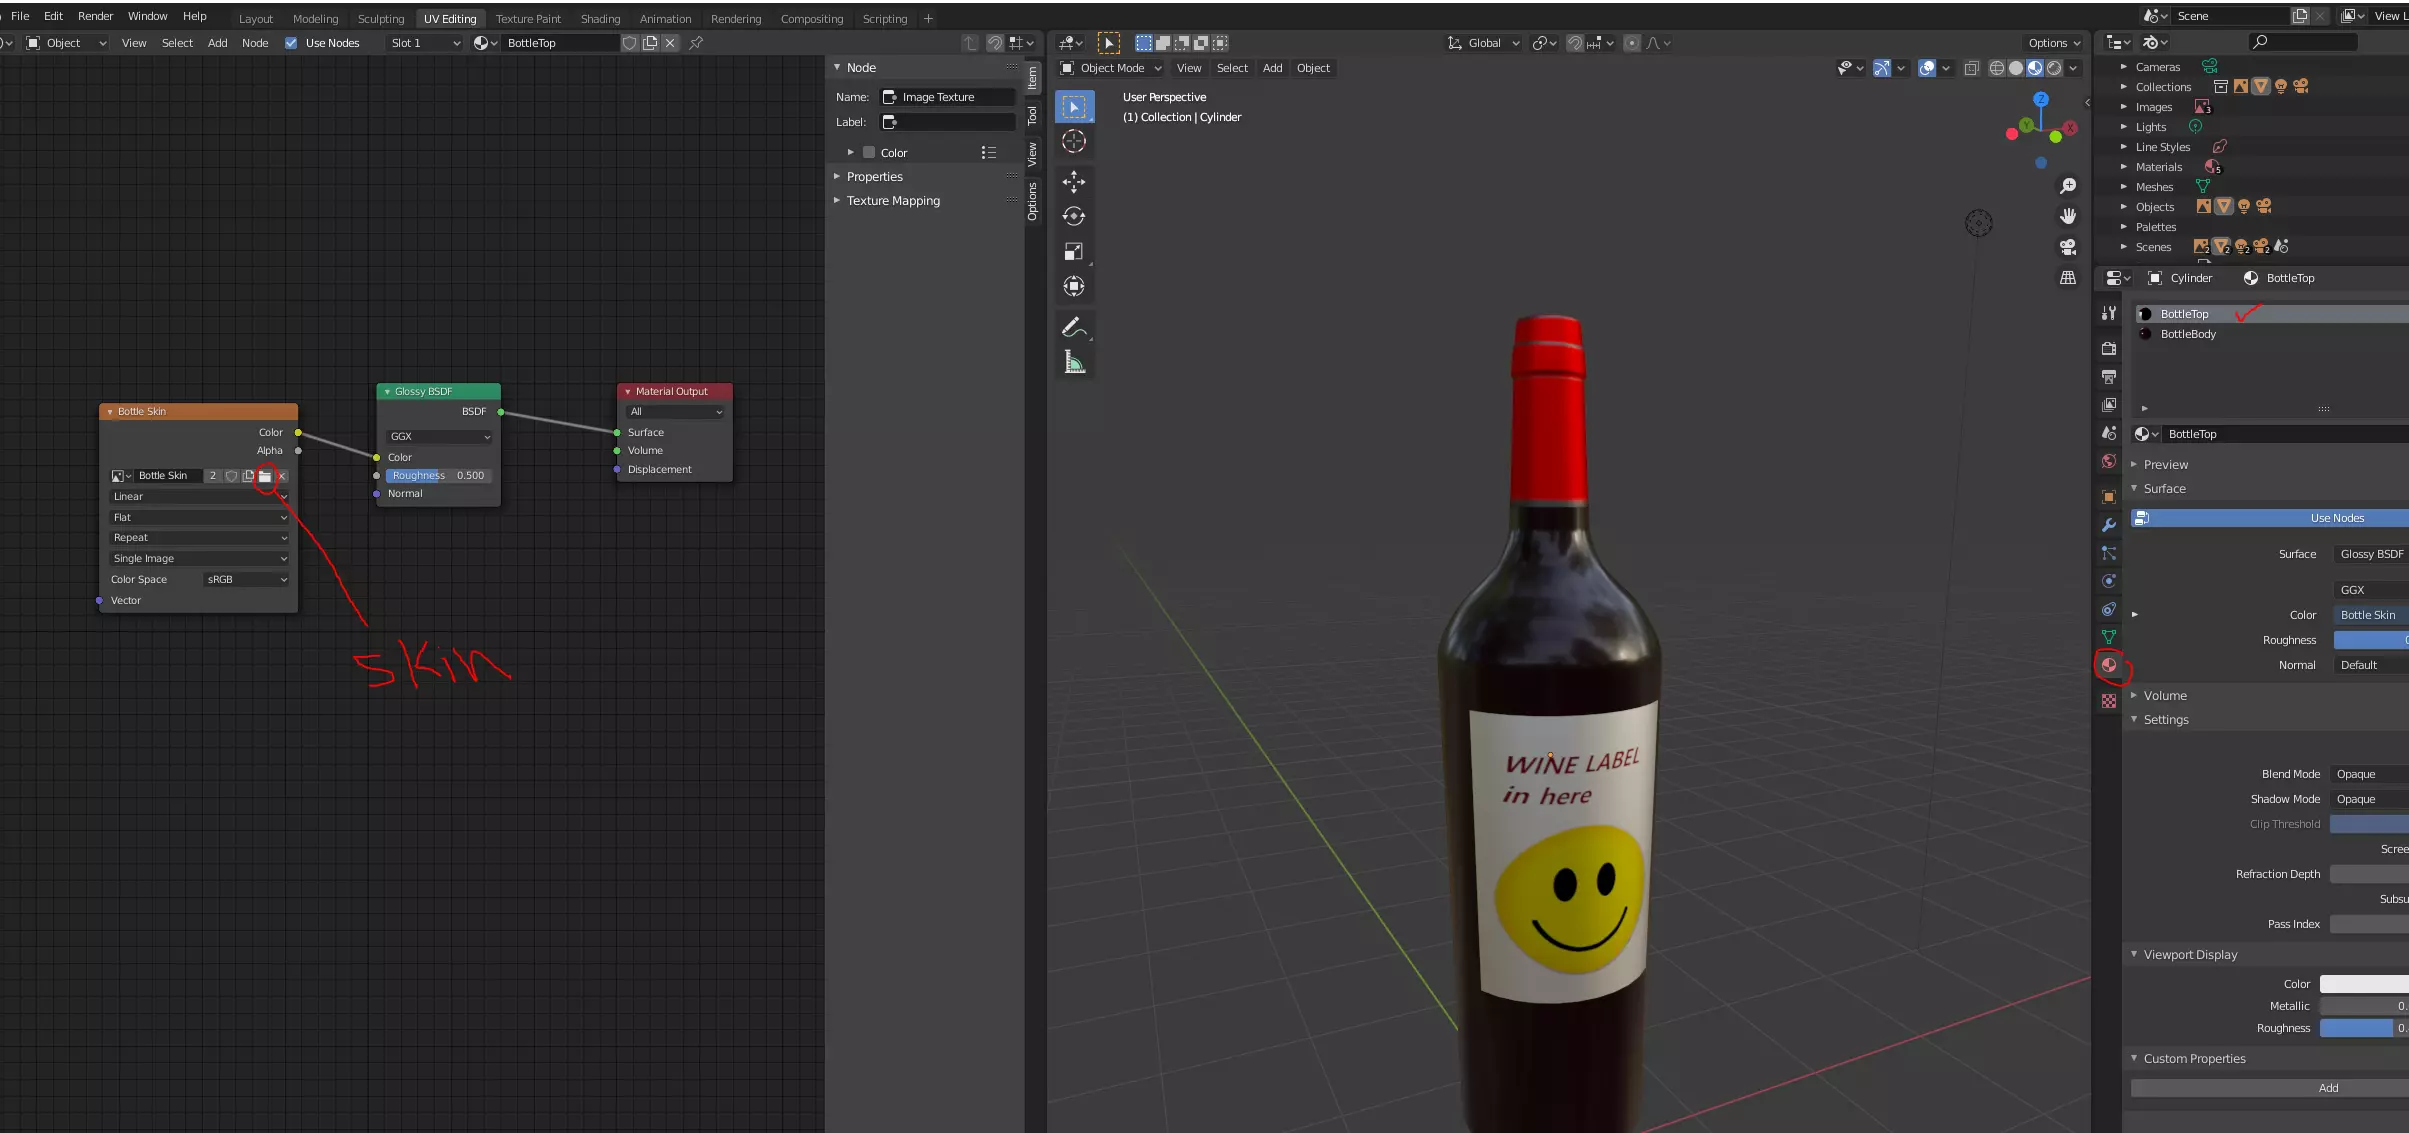
Task: Expand the Properties panel in Node sidebar
Action: click(874, 177)
